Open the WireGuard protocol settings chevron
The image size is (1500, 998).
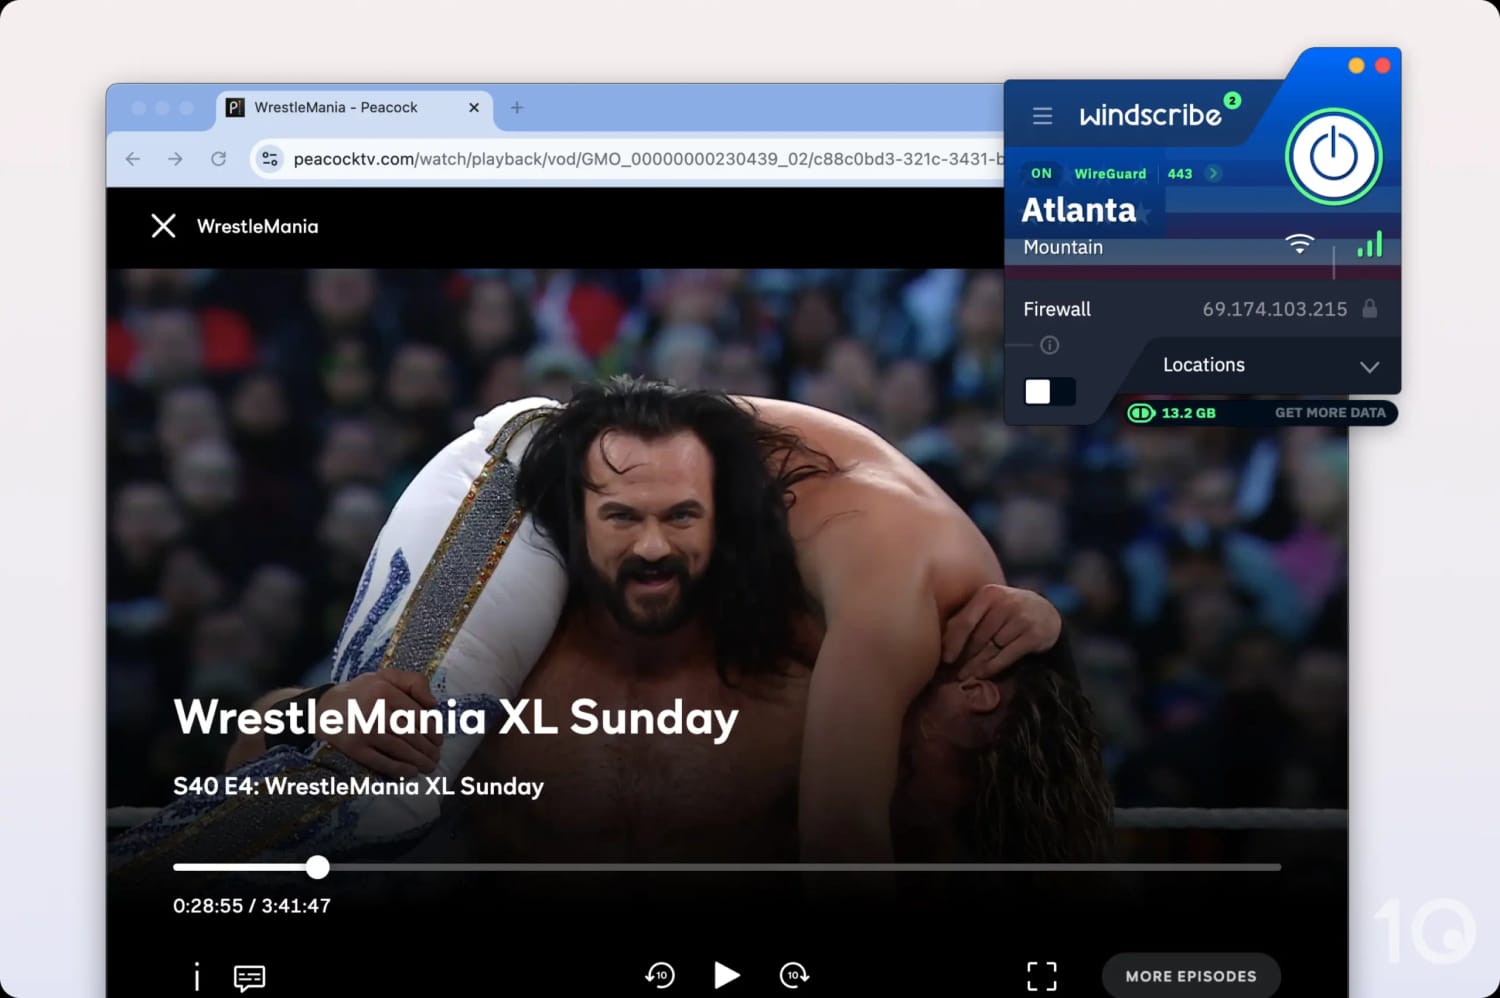point(1213,173)
